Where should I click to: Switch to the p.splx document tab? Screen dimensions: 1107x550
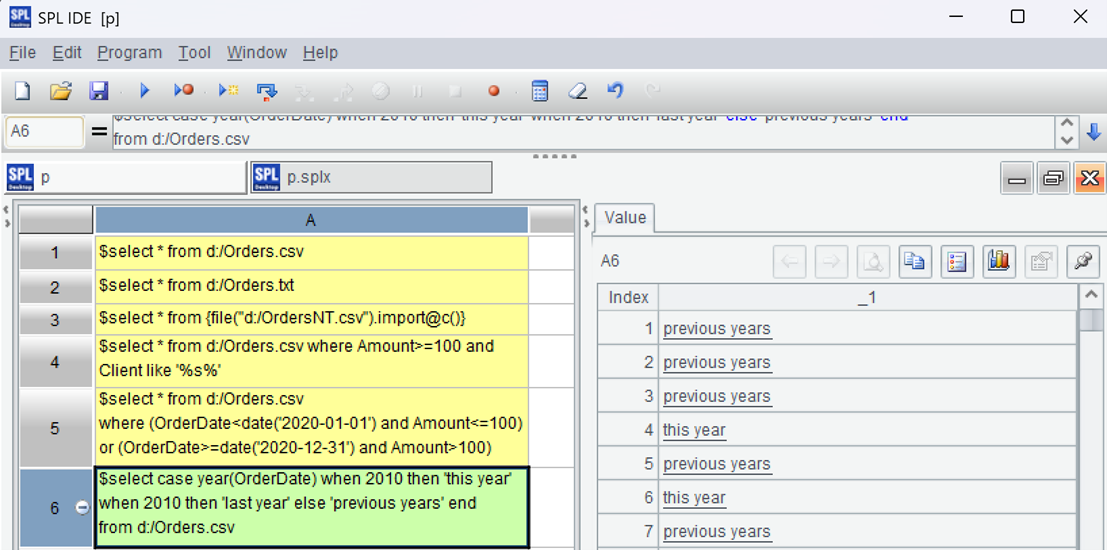click(372, 177)
